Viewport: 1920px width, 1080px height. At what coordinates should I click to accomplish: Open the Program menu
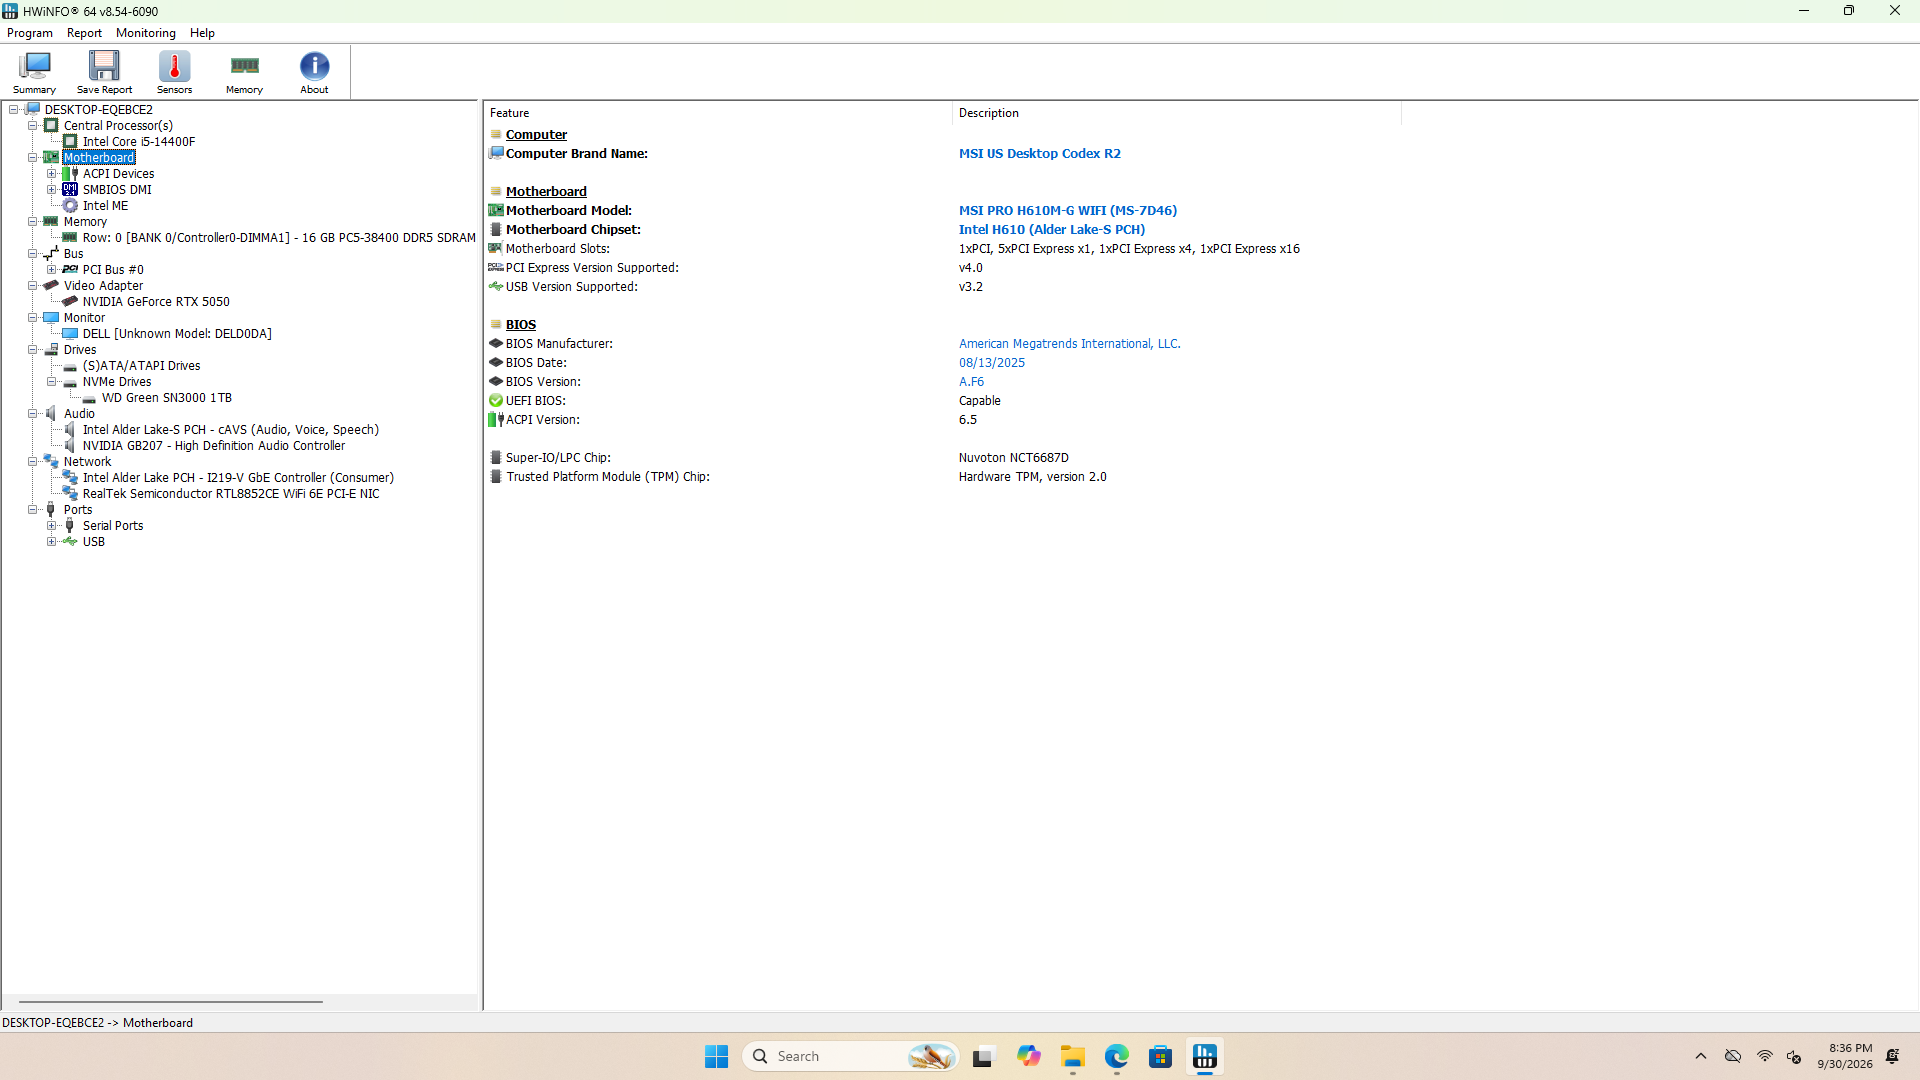click(30, 33)
